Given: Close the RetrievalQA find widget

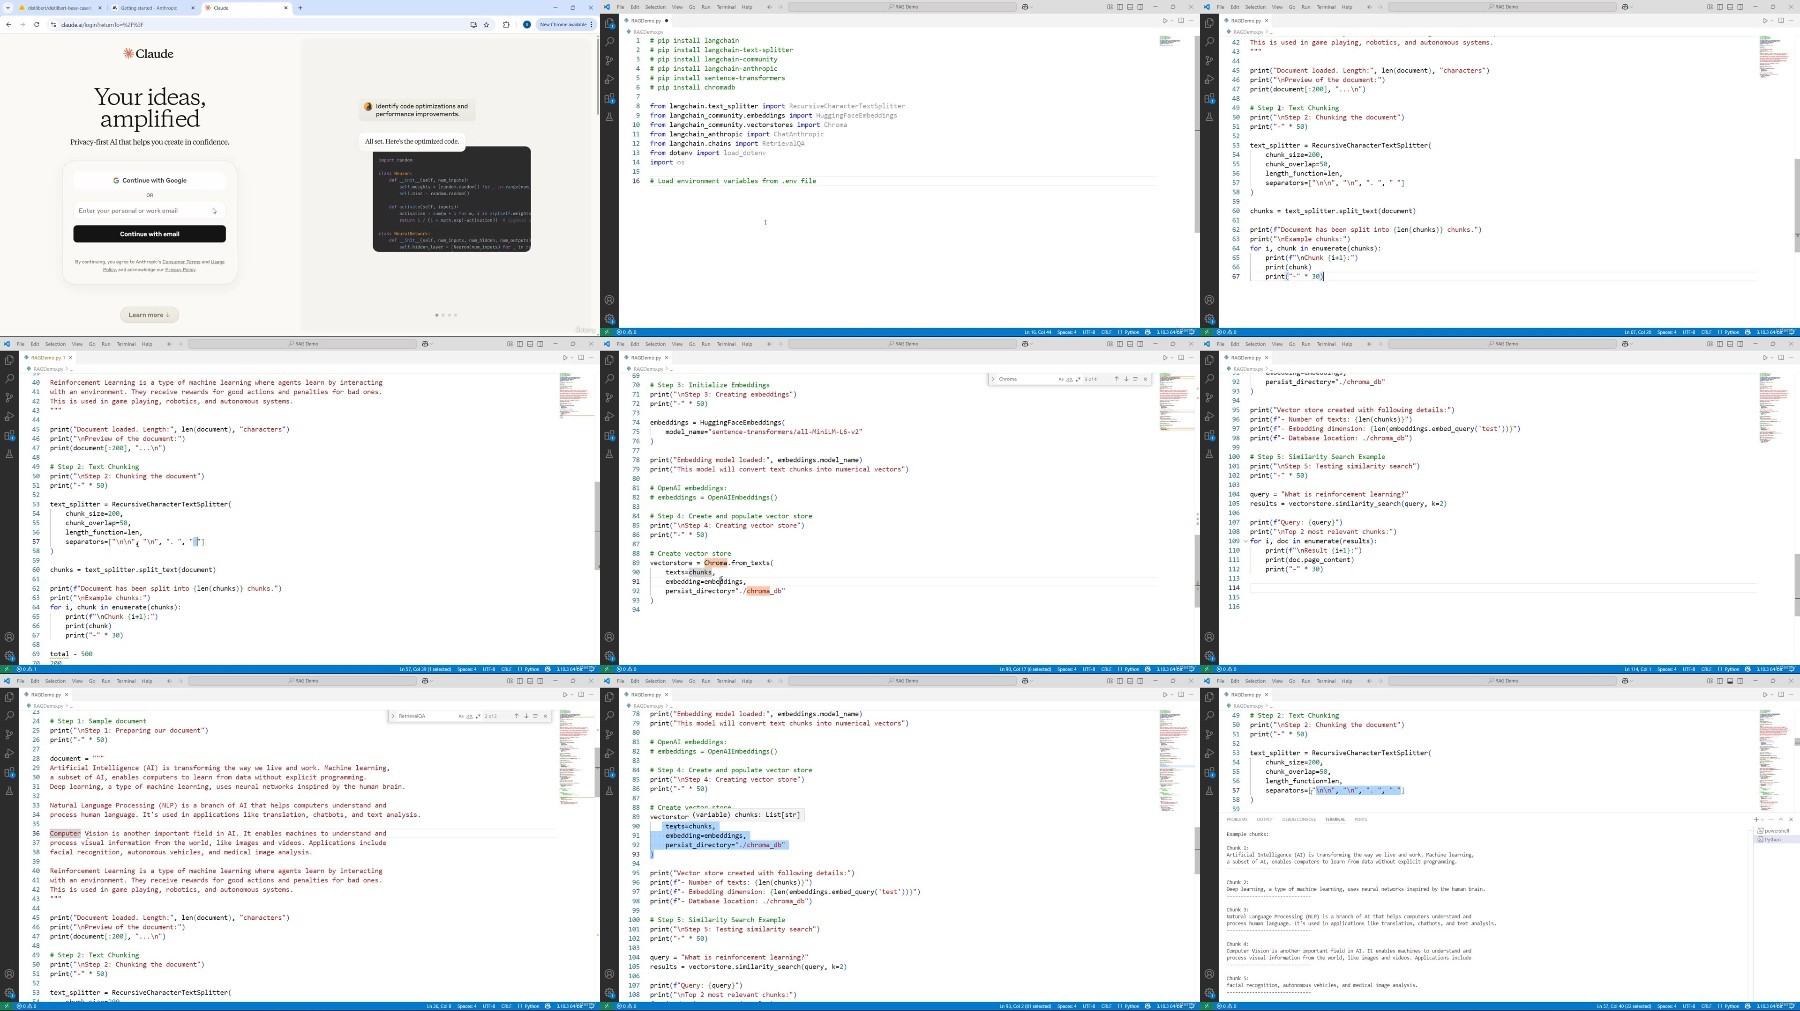Looking at the screenshot, I should pos(545,716).
